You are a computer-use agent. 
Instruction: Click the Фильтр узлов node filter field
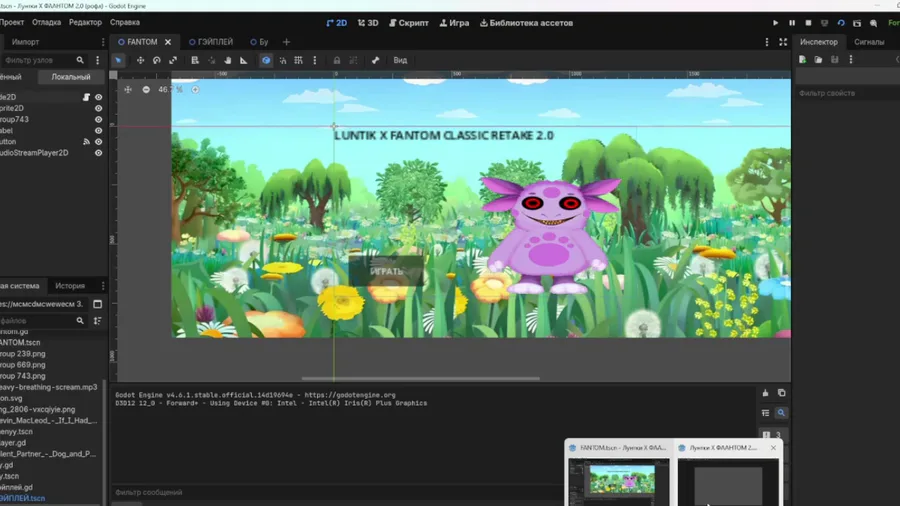pyautogui.click(x=44, y=60)
